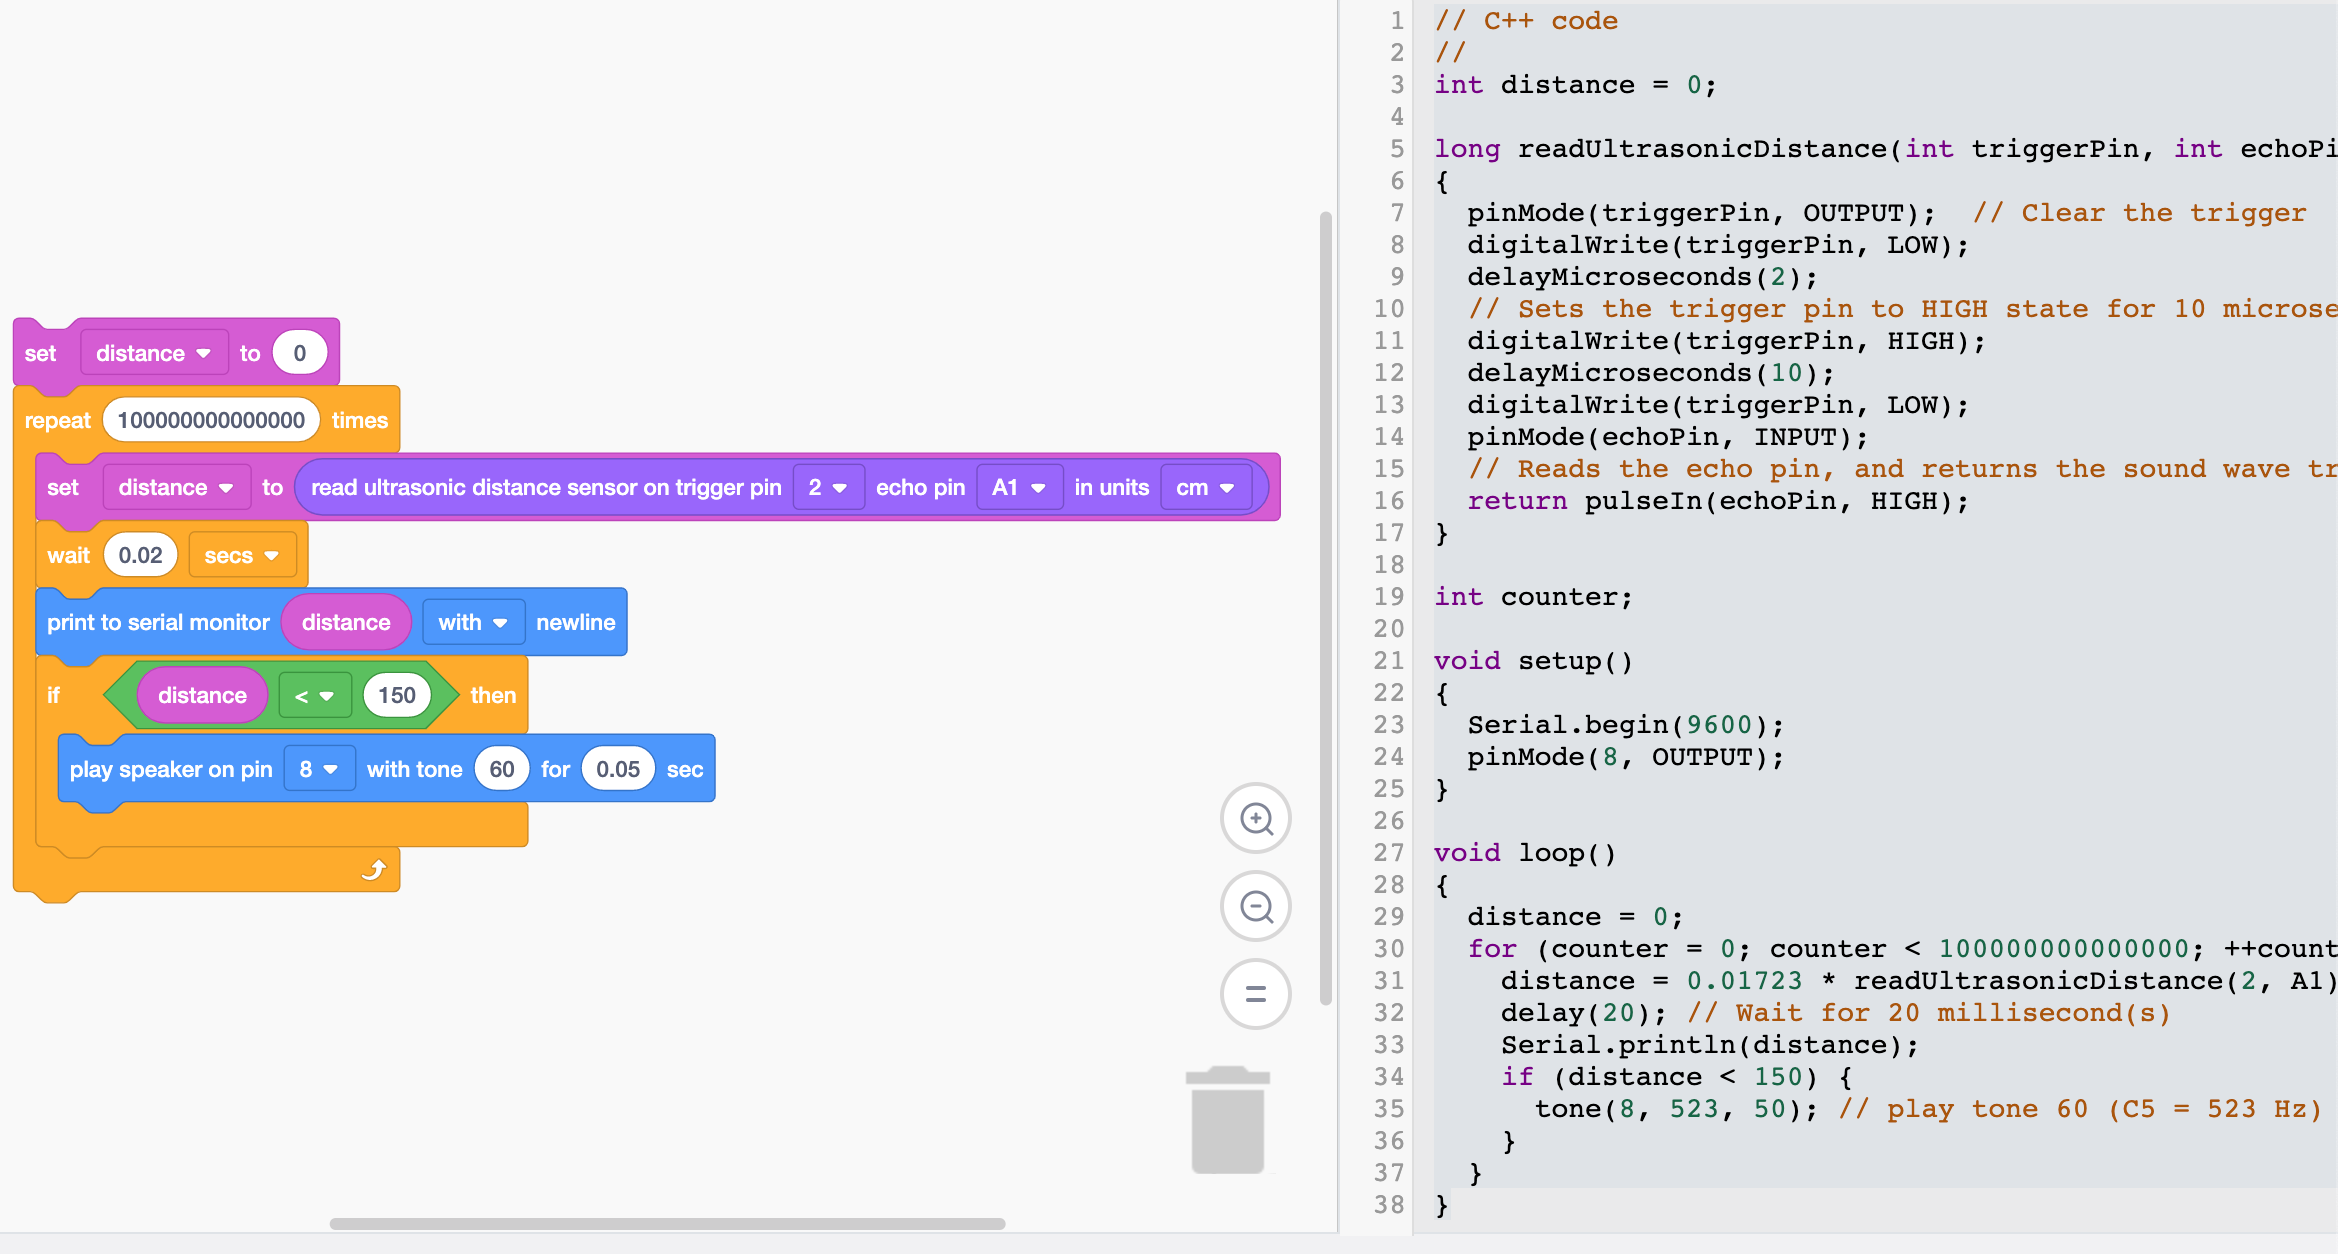Change the comparison operator in if block

pyautogui.click(x=315, y=695)
